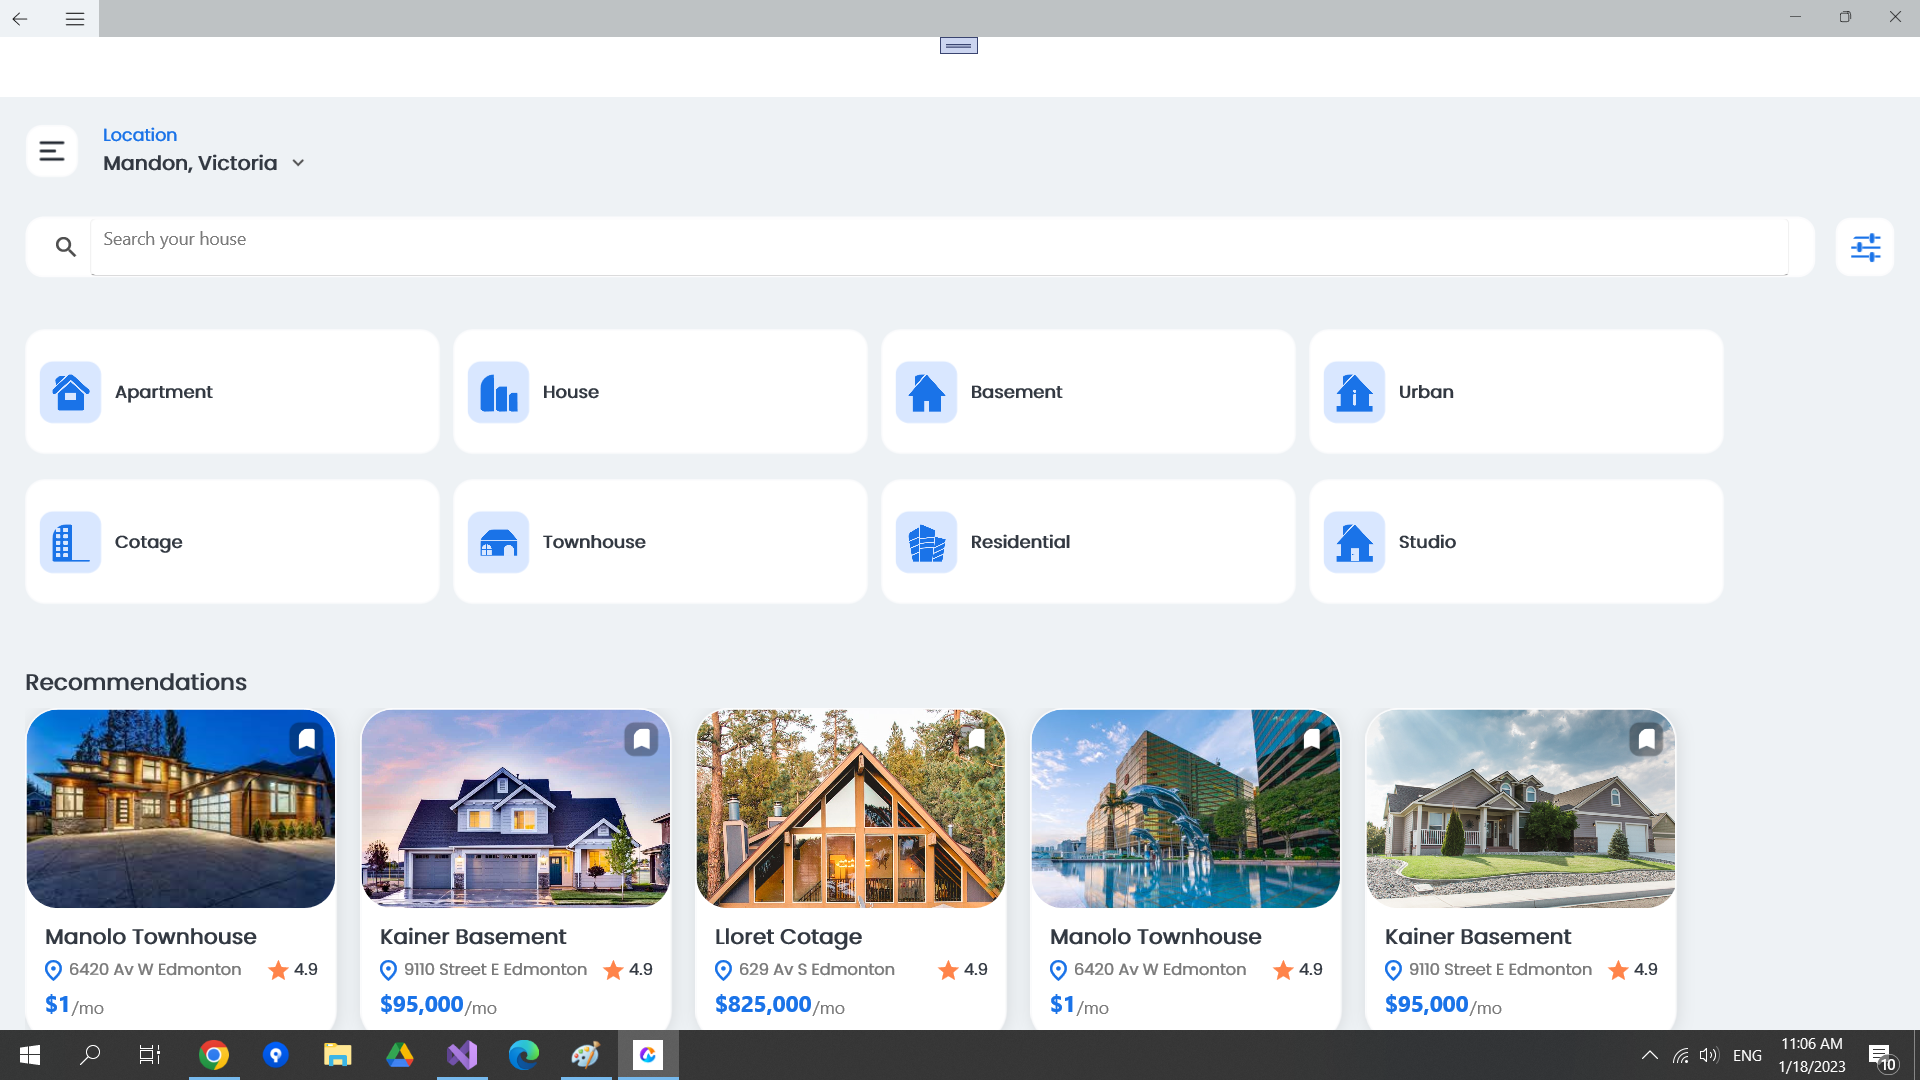
Task: Toggle bookmark on first Manolo Townhouse card
Action: click(307, 739)
